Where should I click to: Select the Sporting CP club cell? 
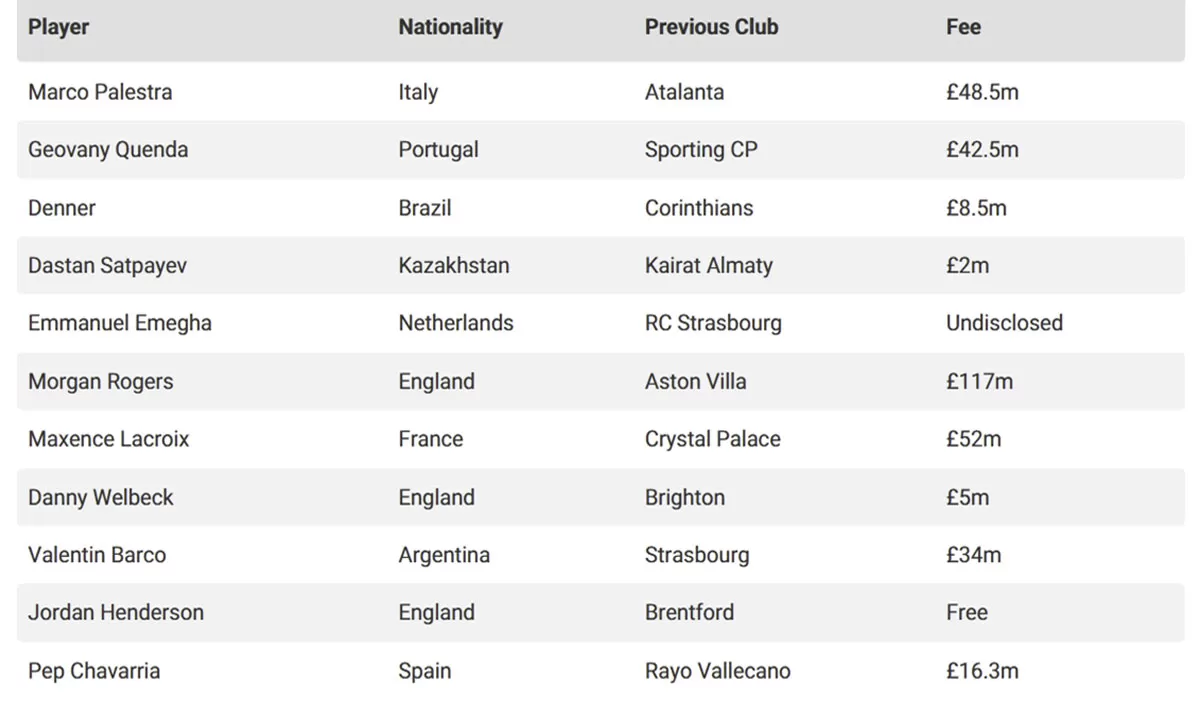pyautogui.click(x=701, y=150)
